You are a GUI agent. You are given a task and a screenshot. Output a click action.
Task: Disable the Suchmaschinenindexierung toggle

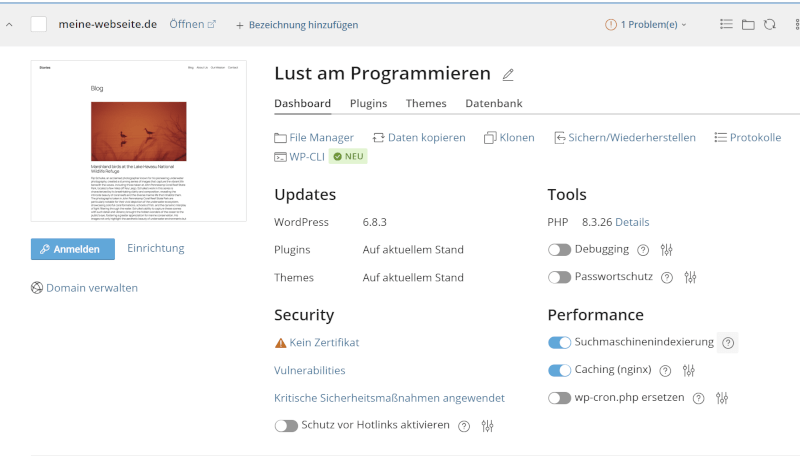pyautogui.click(x=559, y=343)
